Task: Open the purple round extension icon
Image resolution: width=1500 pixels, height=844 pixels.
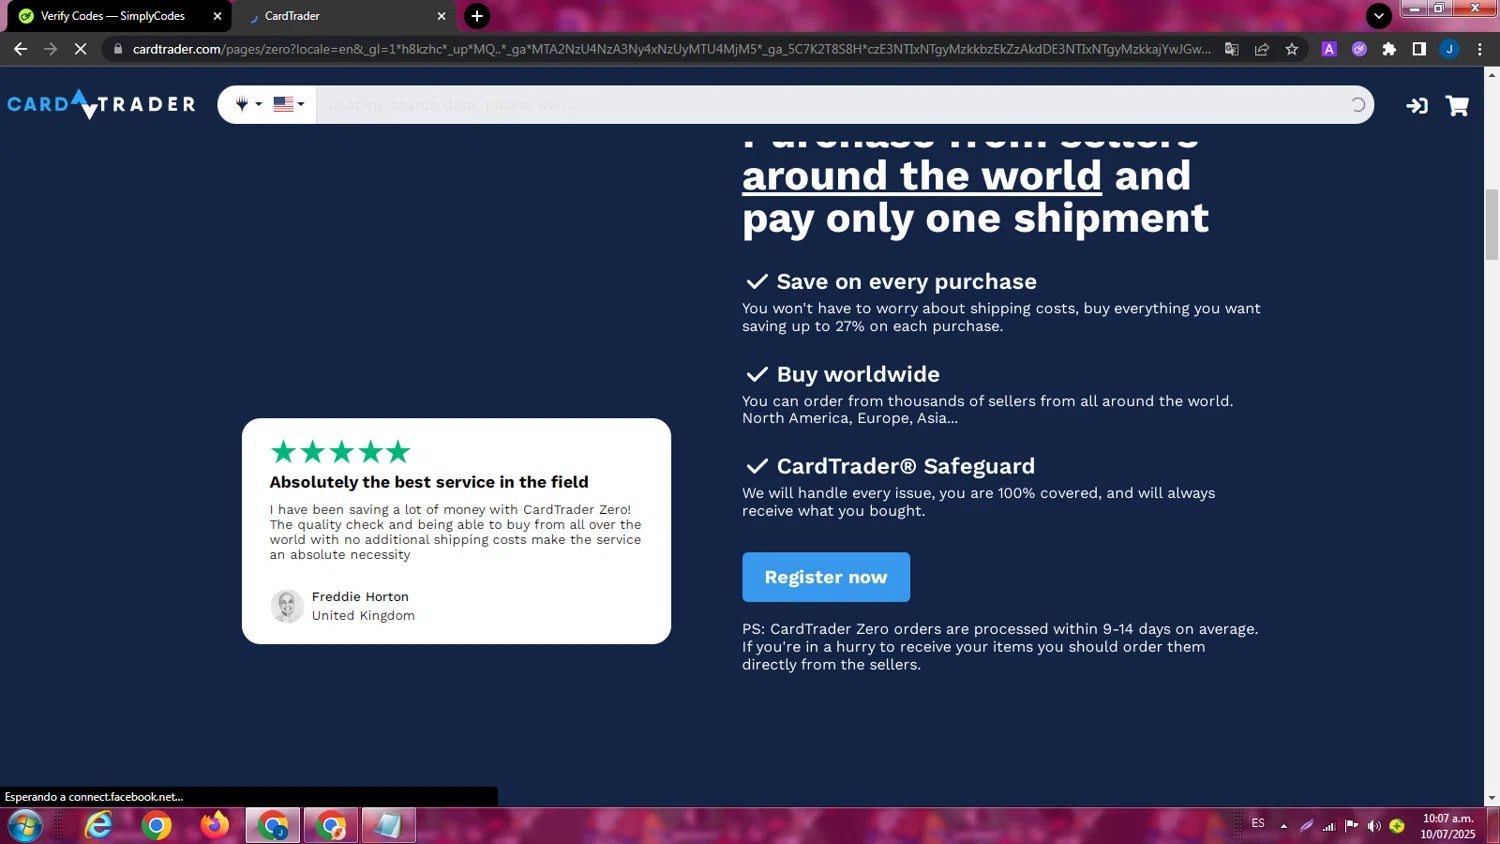Action: [x=1359, y=49]
